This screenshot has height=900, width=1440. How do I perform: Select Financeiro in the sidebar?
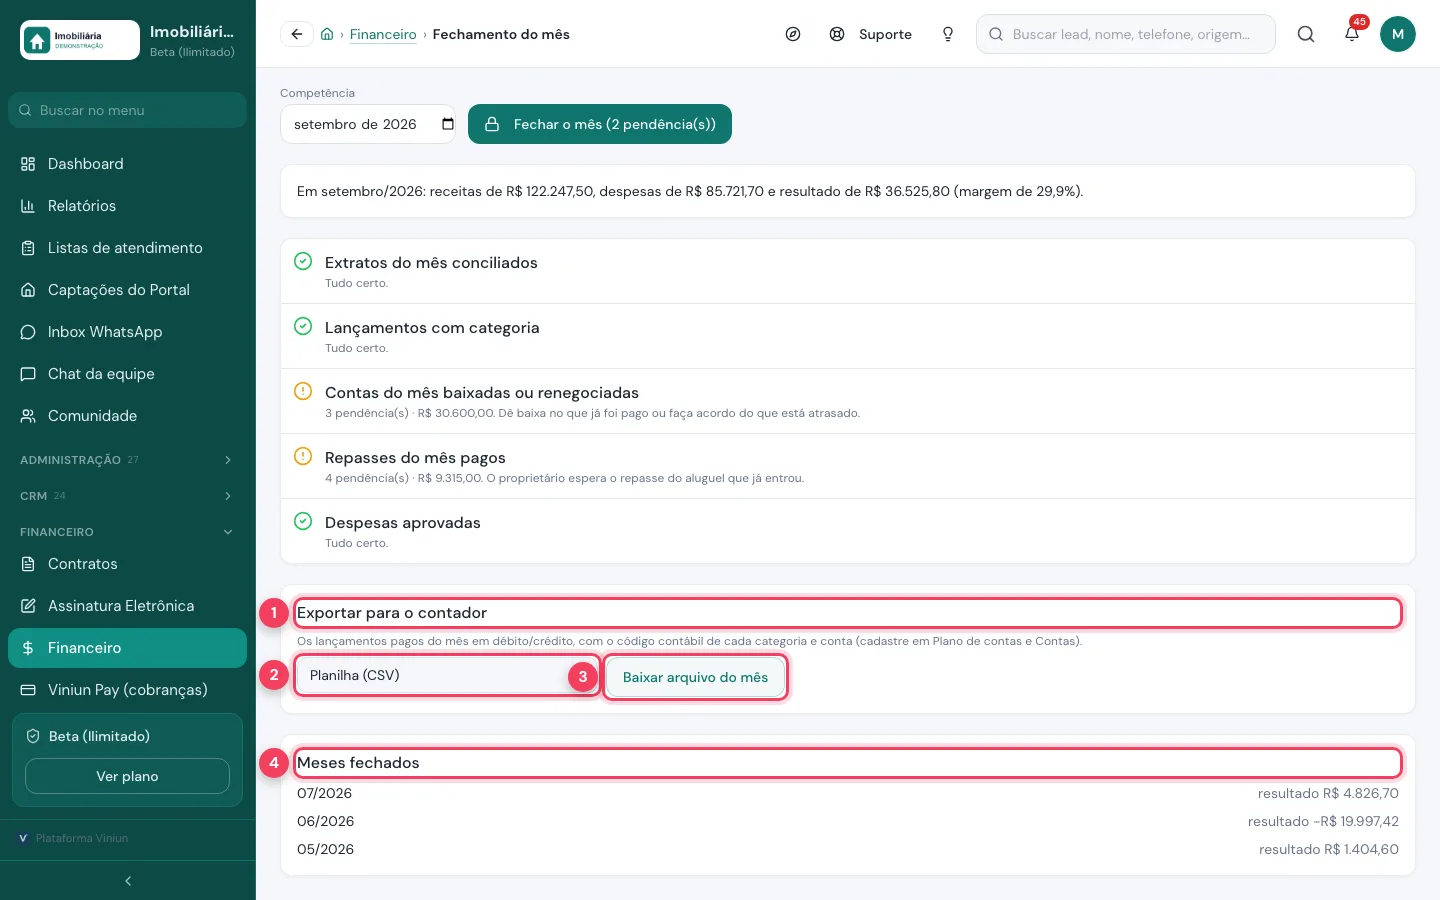click(x=127, y=648)
